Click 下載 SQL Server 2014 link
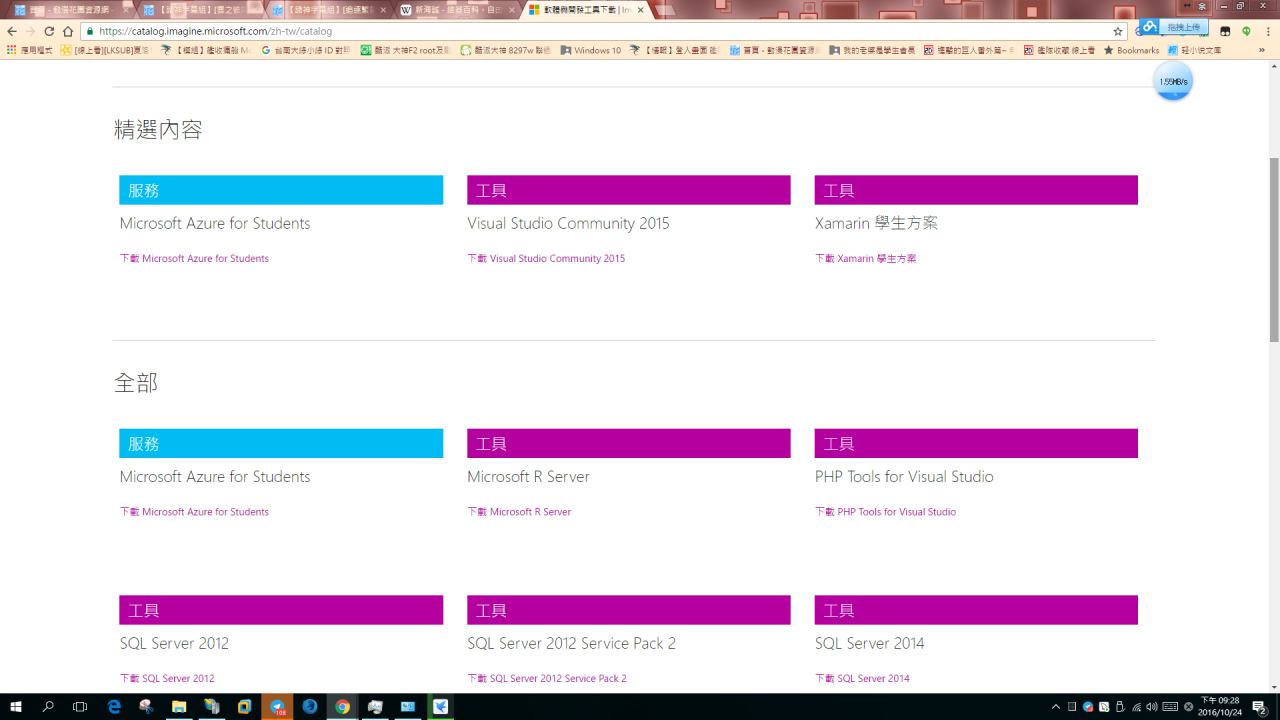Image resolution: width=1280 pixels, height=720 pixels. click(x=862, y=678)
